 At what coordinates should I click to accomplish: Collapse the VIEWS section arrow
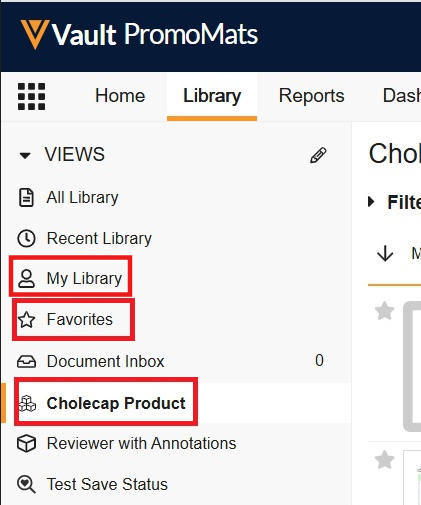pos(25,155)
